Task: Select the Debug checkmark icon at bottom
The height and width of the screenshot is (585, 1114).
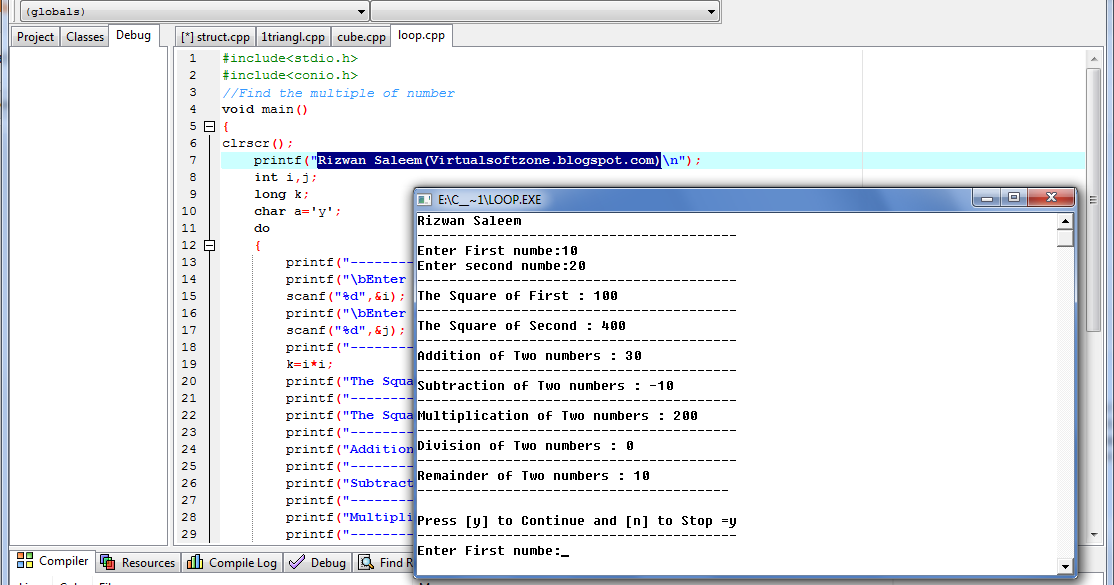Action: pyautogui.click(x=297, y=562)
